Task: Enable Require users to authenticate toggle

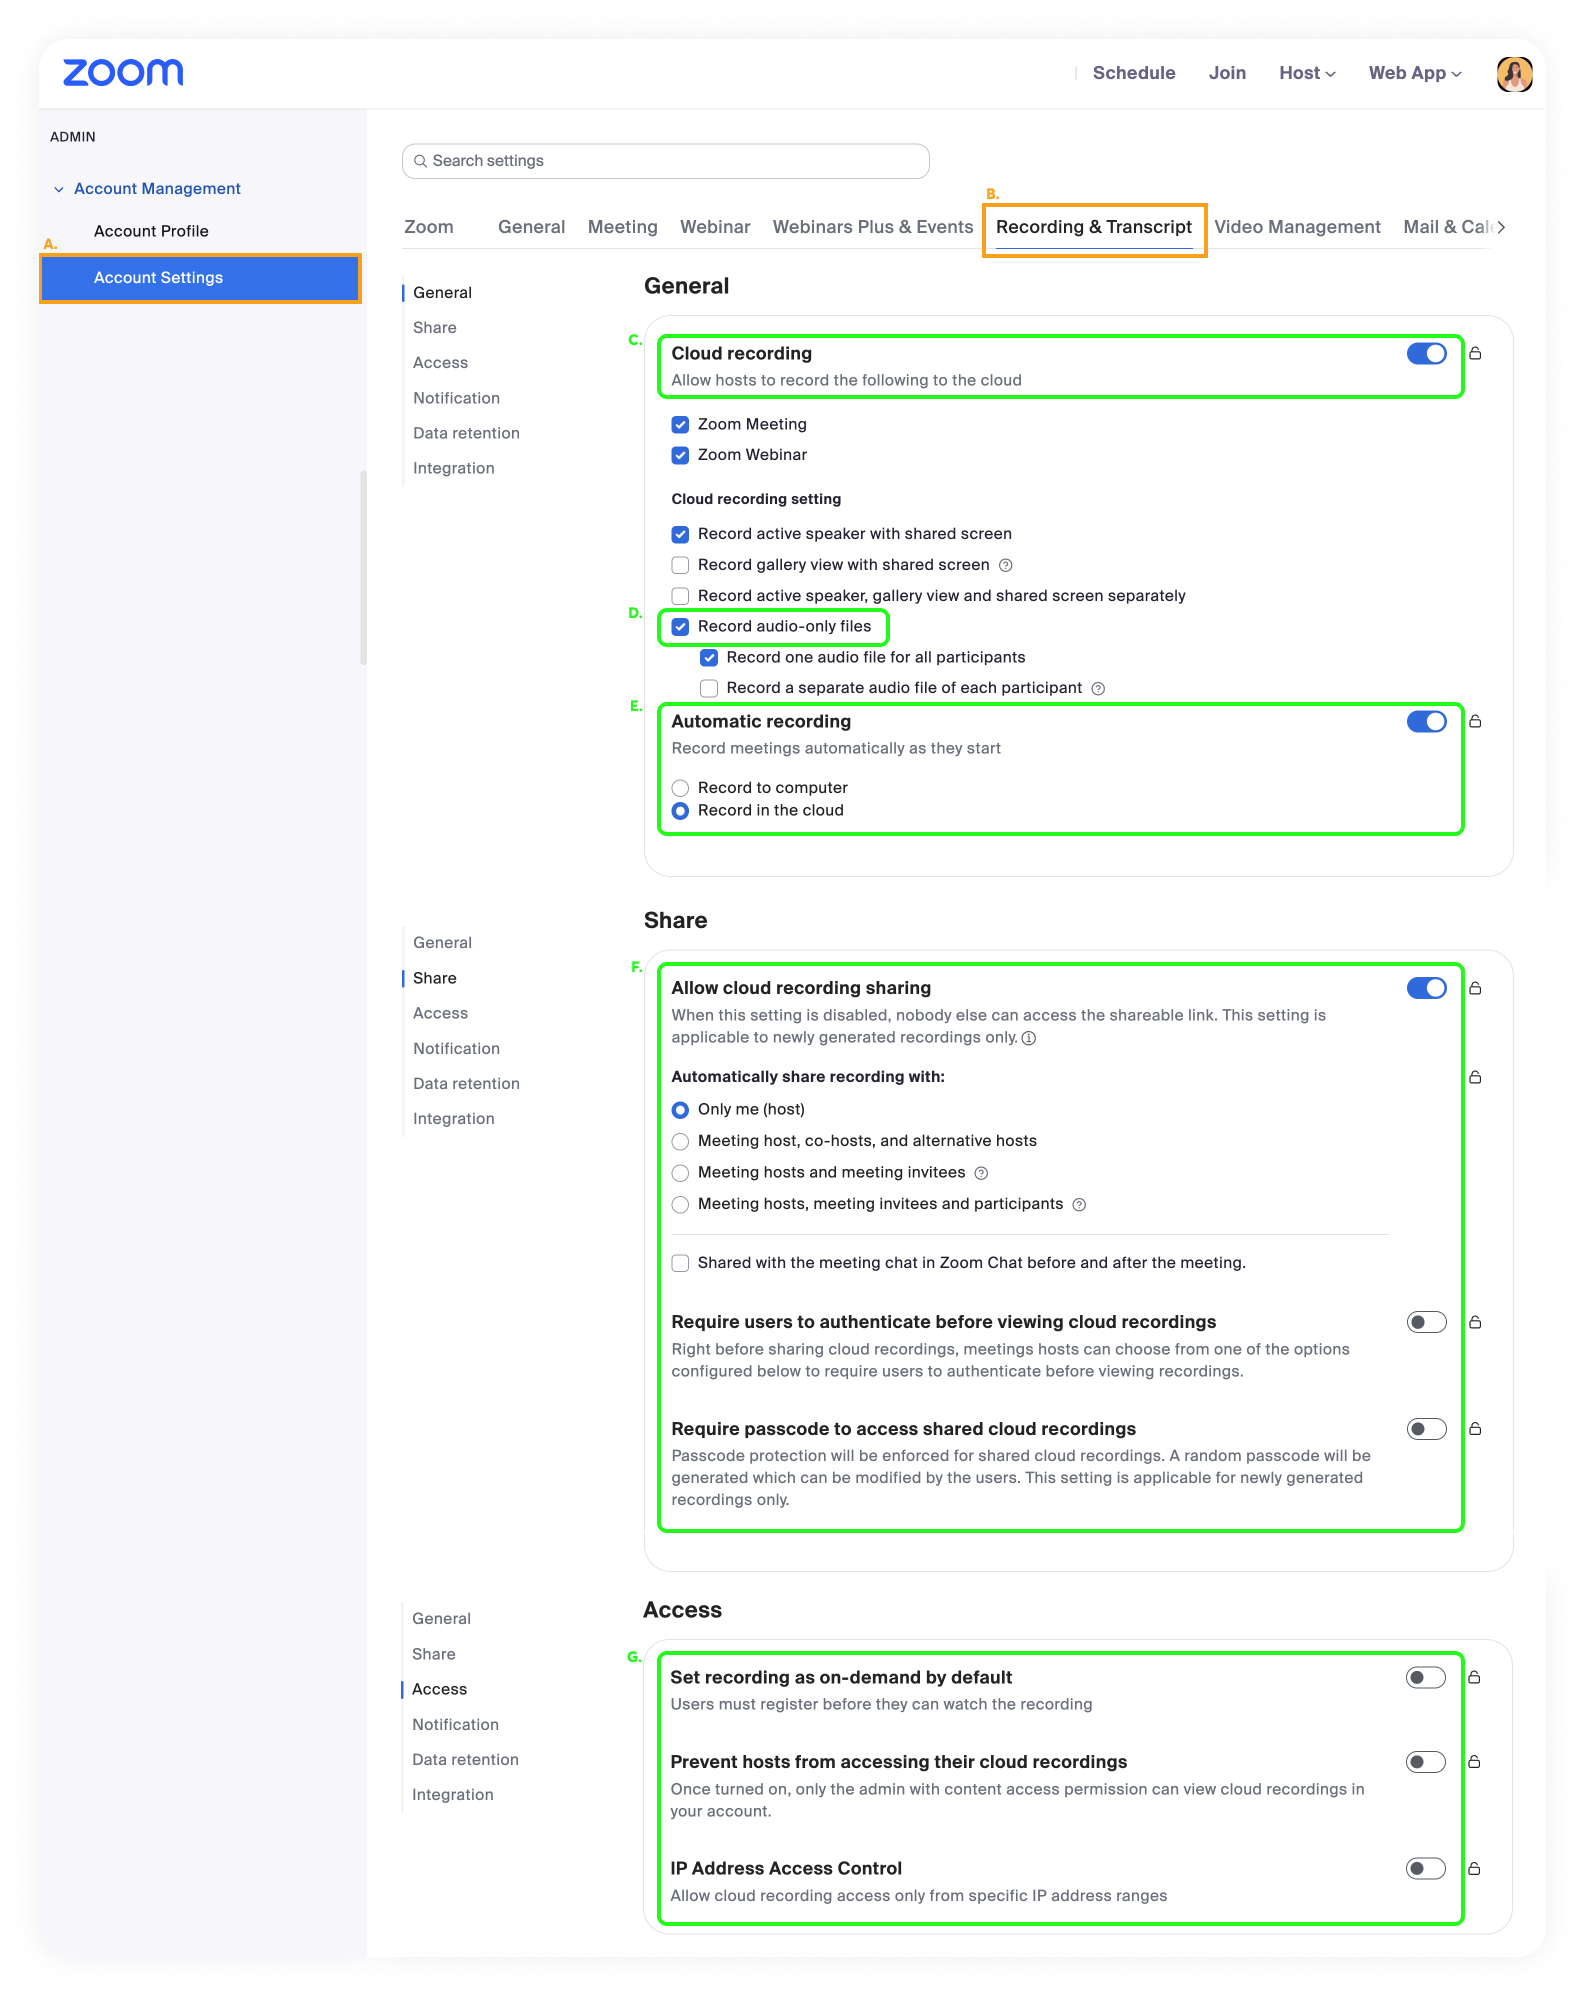Action: [x=1426, y=1322]
